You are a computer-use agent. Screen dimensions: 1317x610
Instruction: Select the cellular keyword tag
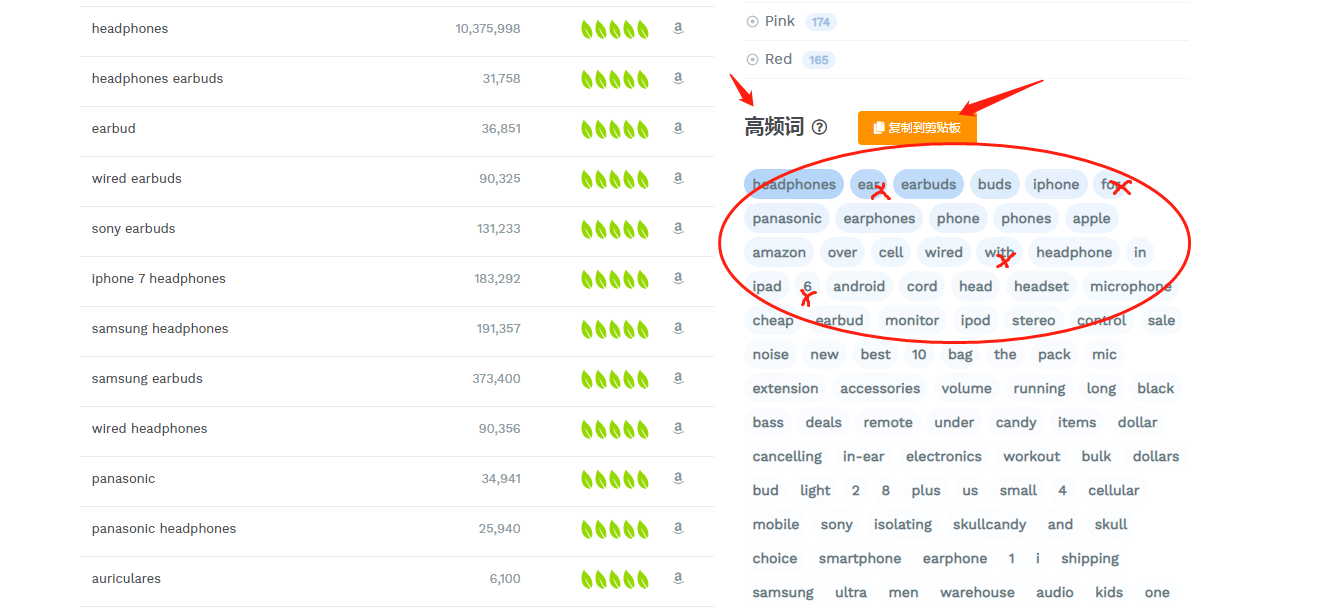click(1113, 490)
